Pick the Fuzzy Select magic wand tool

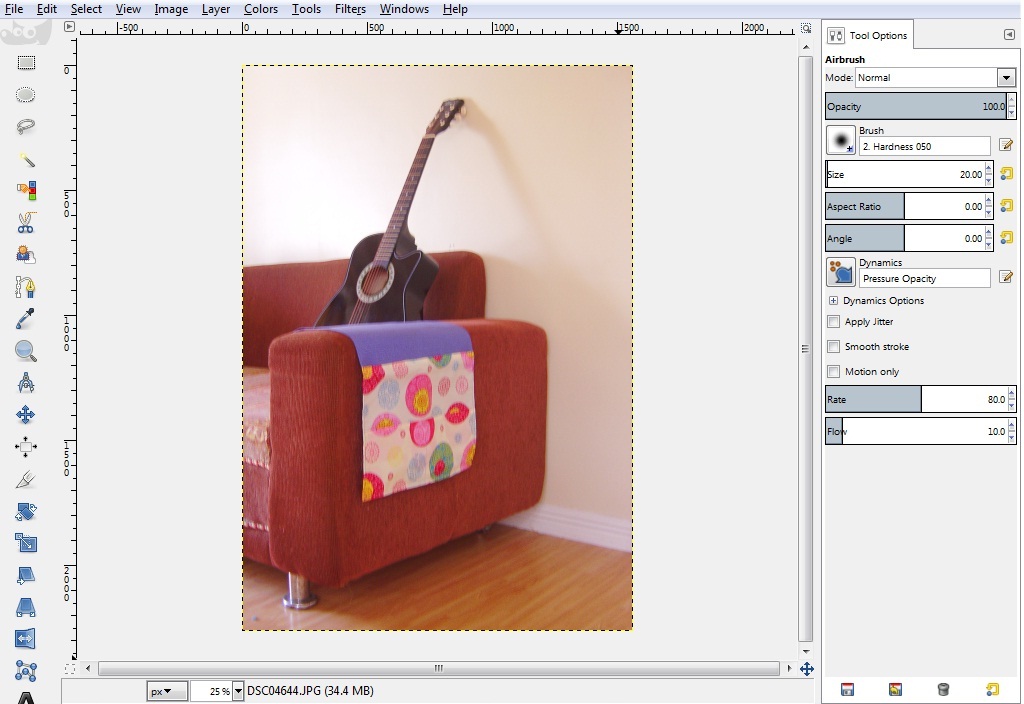tap(26, 159)
